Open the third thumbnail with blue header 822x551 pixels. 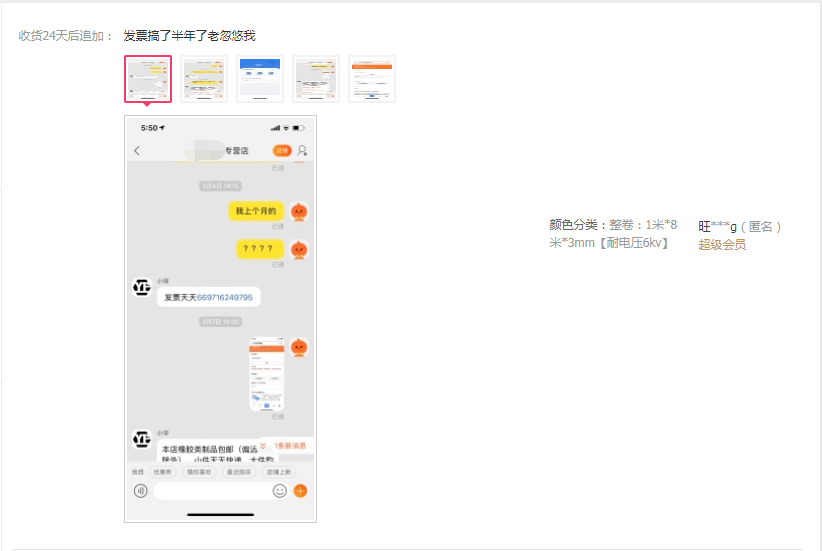point(260,79)
